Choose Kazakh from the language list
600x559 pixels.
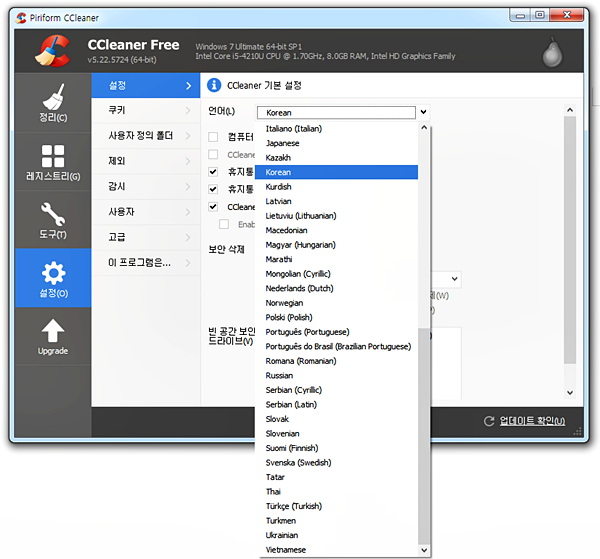(336, 158)
